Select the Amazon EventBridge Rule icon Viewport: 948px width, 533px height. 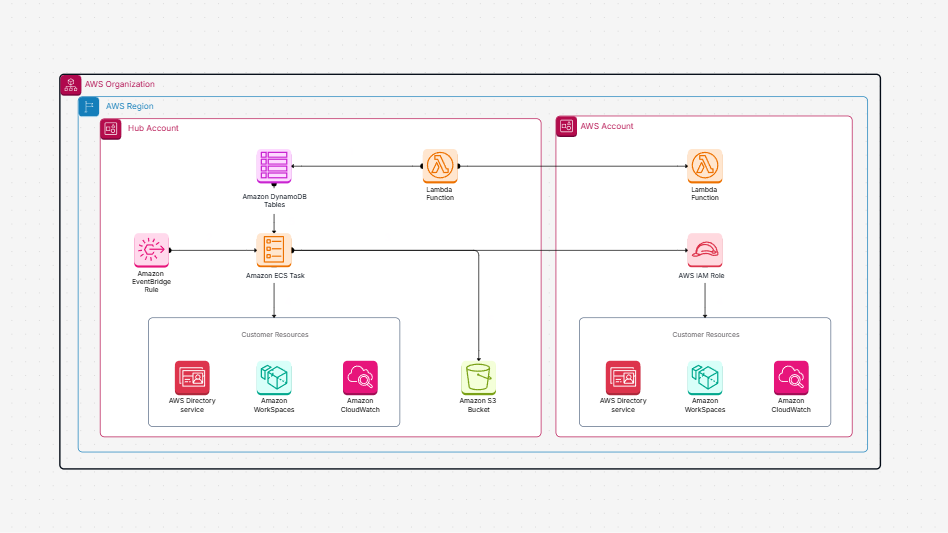tap(151, 250)
